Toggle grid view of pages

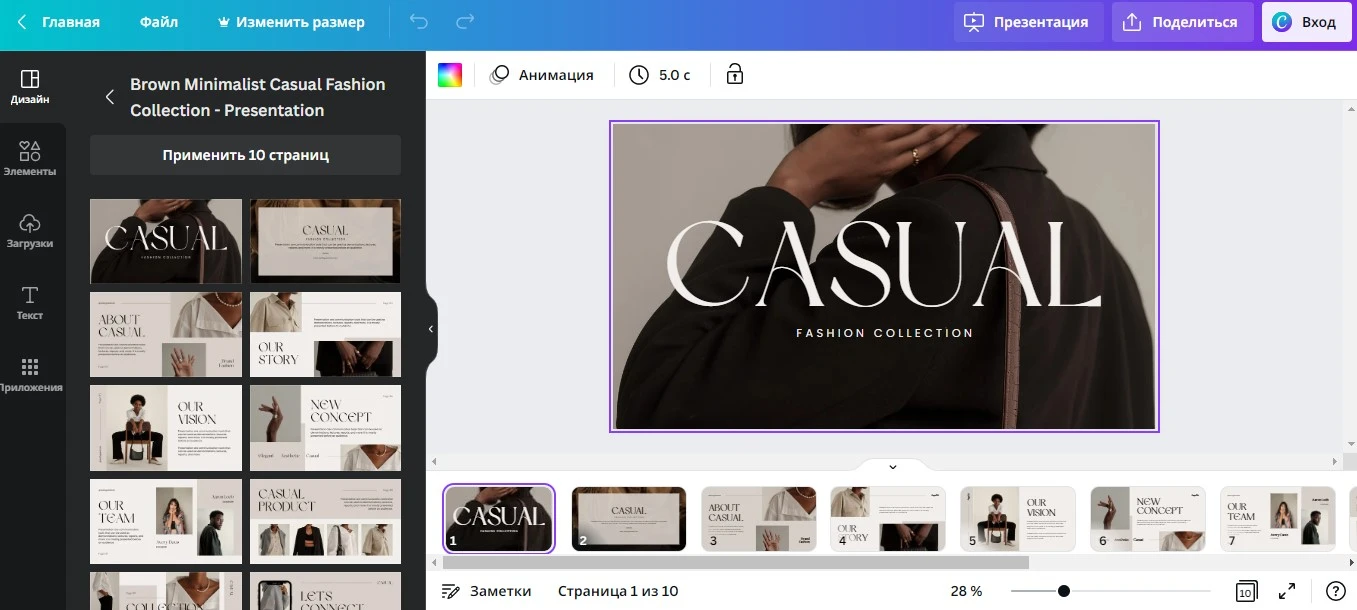point(1245,591)
